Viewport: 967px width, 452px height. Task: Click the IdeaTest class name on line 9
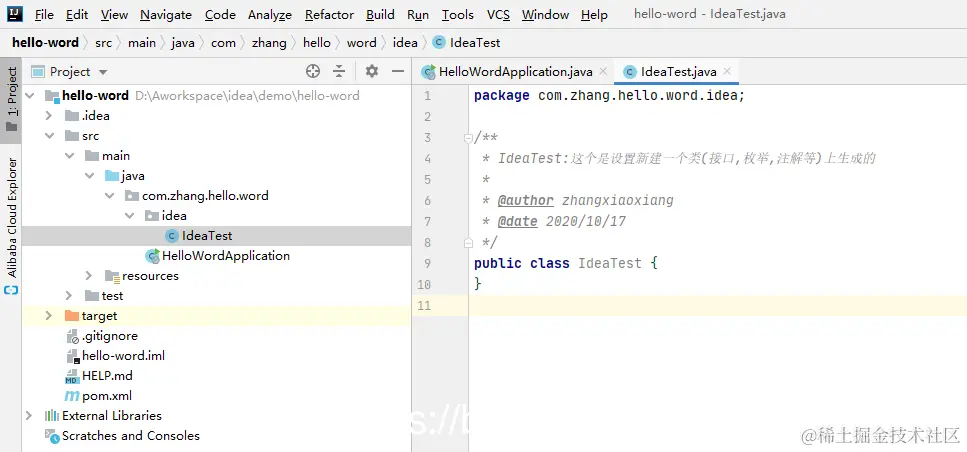click(610, 263)
